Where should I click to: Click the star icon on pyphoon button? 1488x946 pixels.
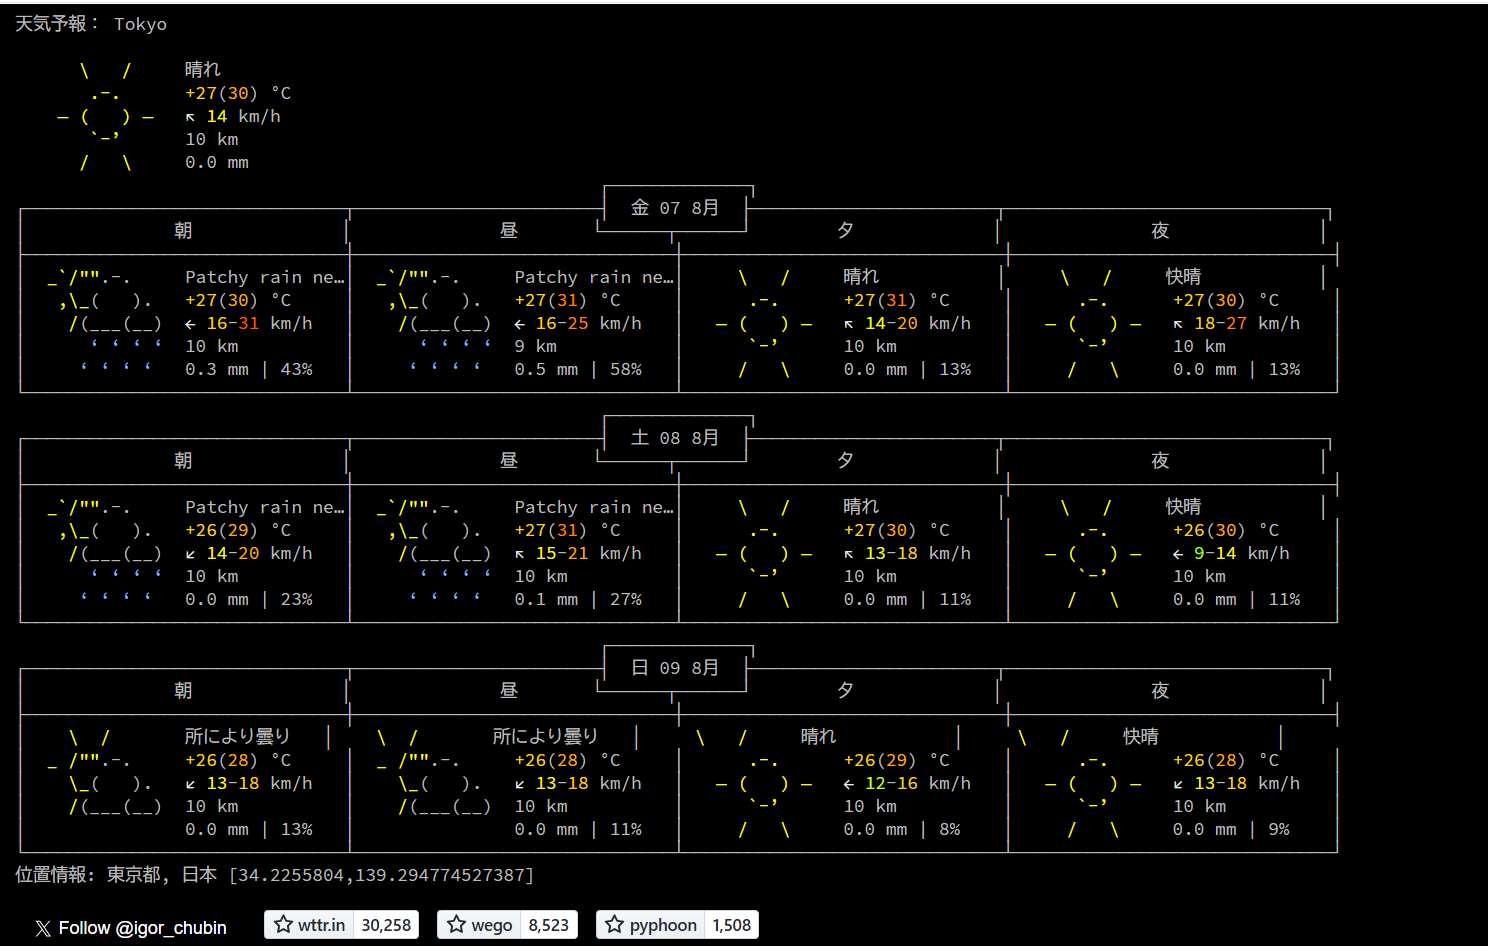click(615, 925)
